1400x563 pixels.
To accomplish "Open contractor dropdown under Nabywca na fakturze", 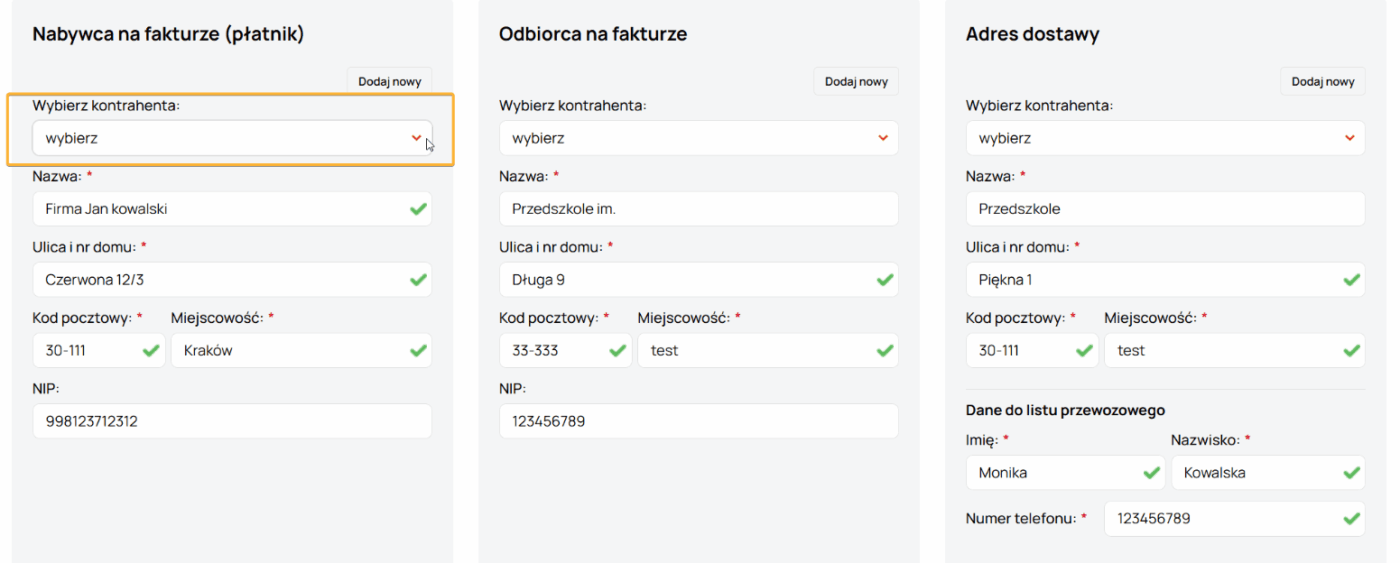I will pyautogui.click(x=232, y=138).
